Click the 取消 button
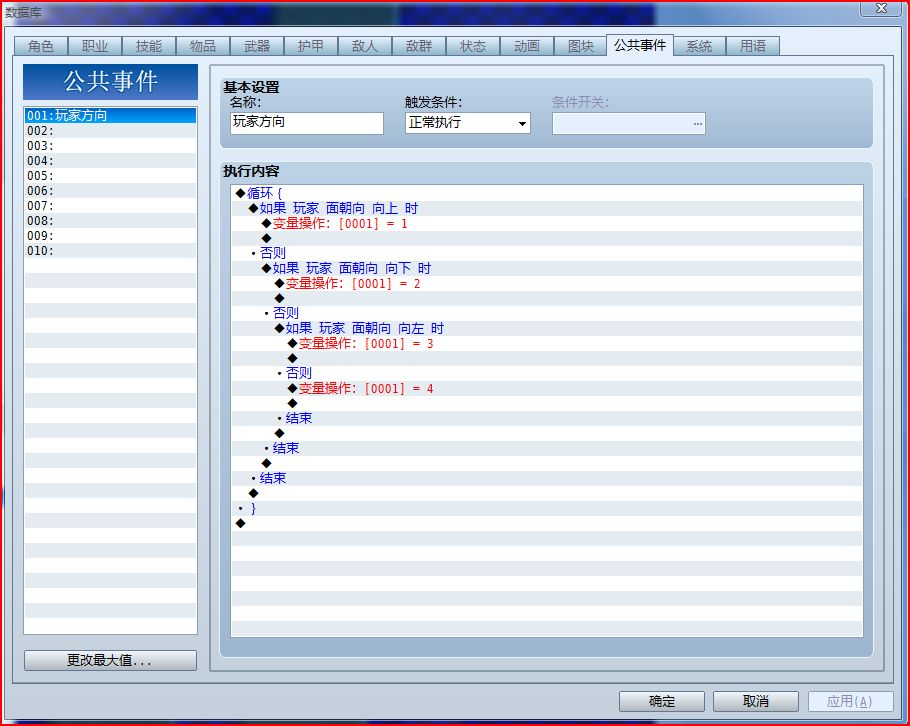 tap(756, 701)
